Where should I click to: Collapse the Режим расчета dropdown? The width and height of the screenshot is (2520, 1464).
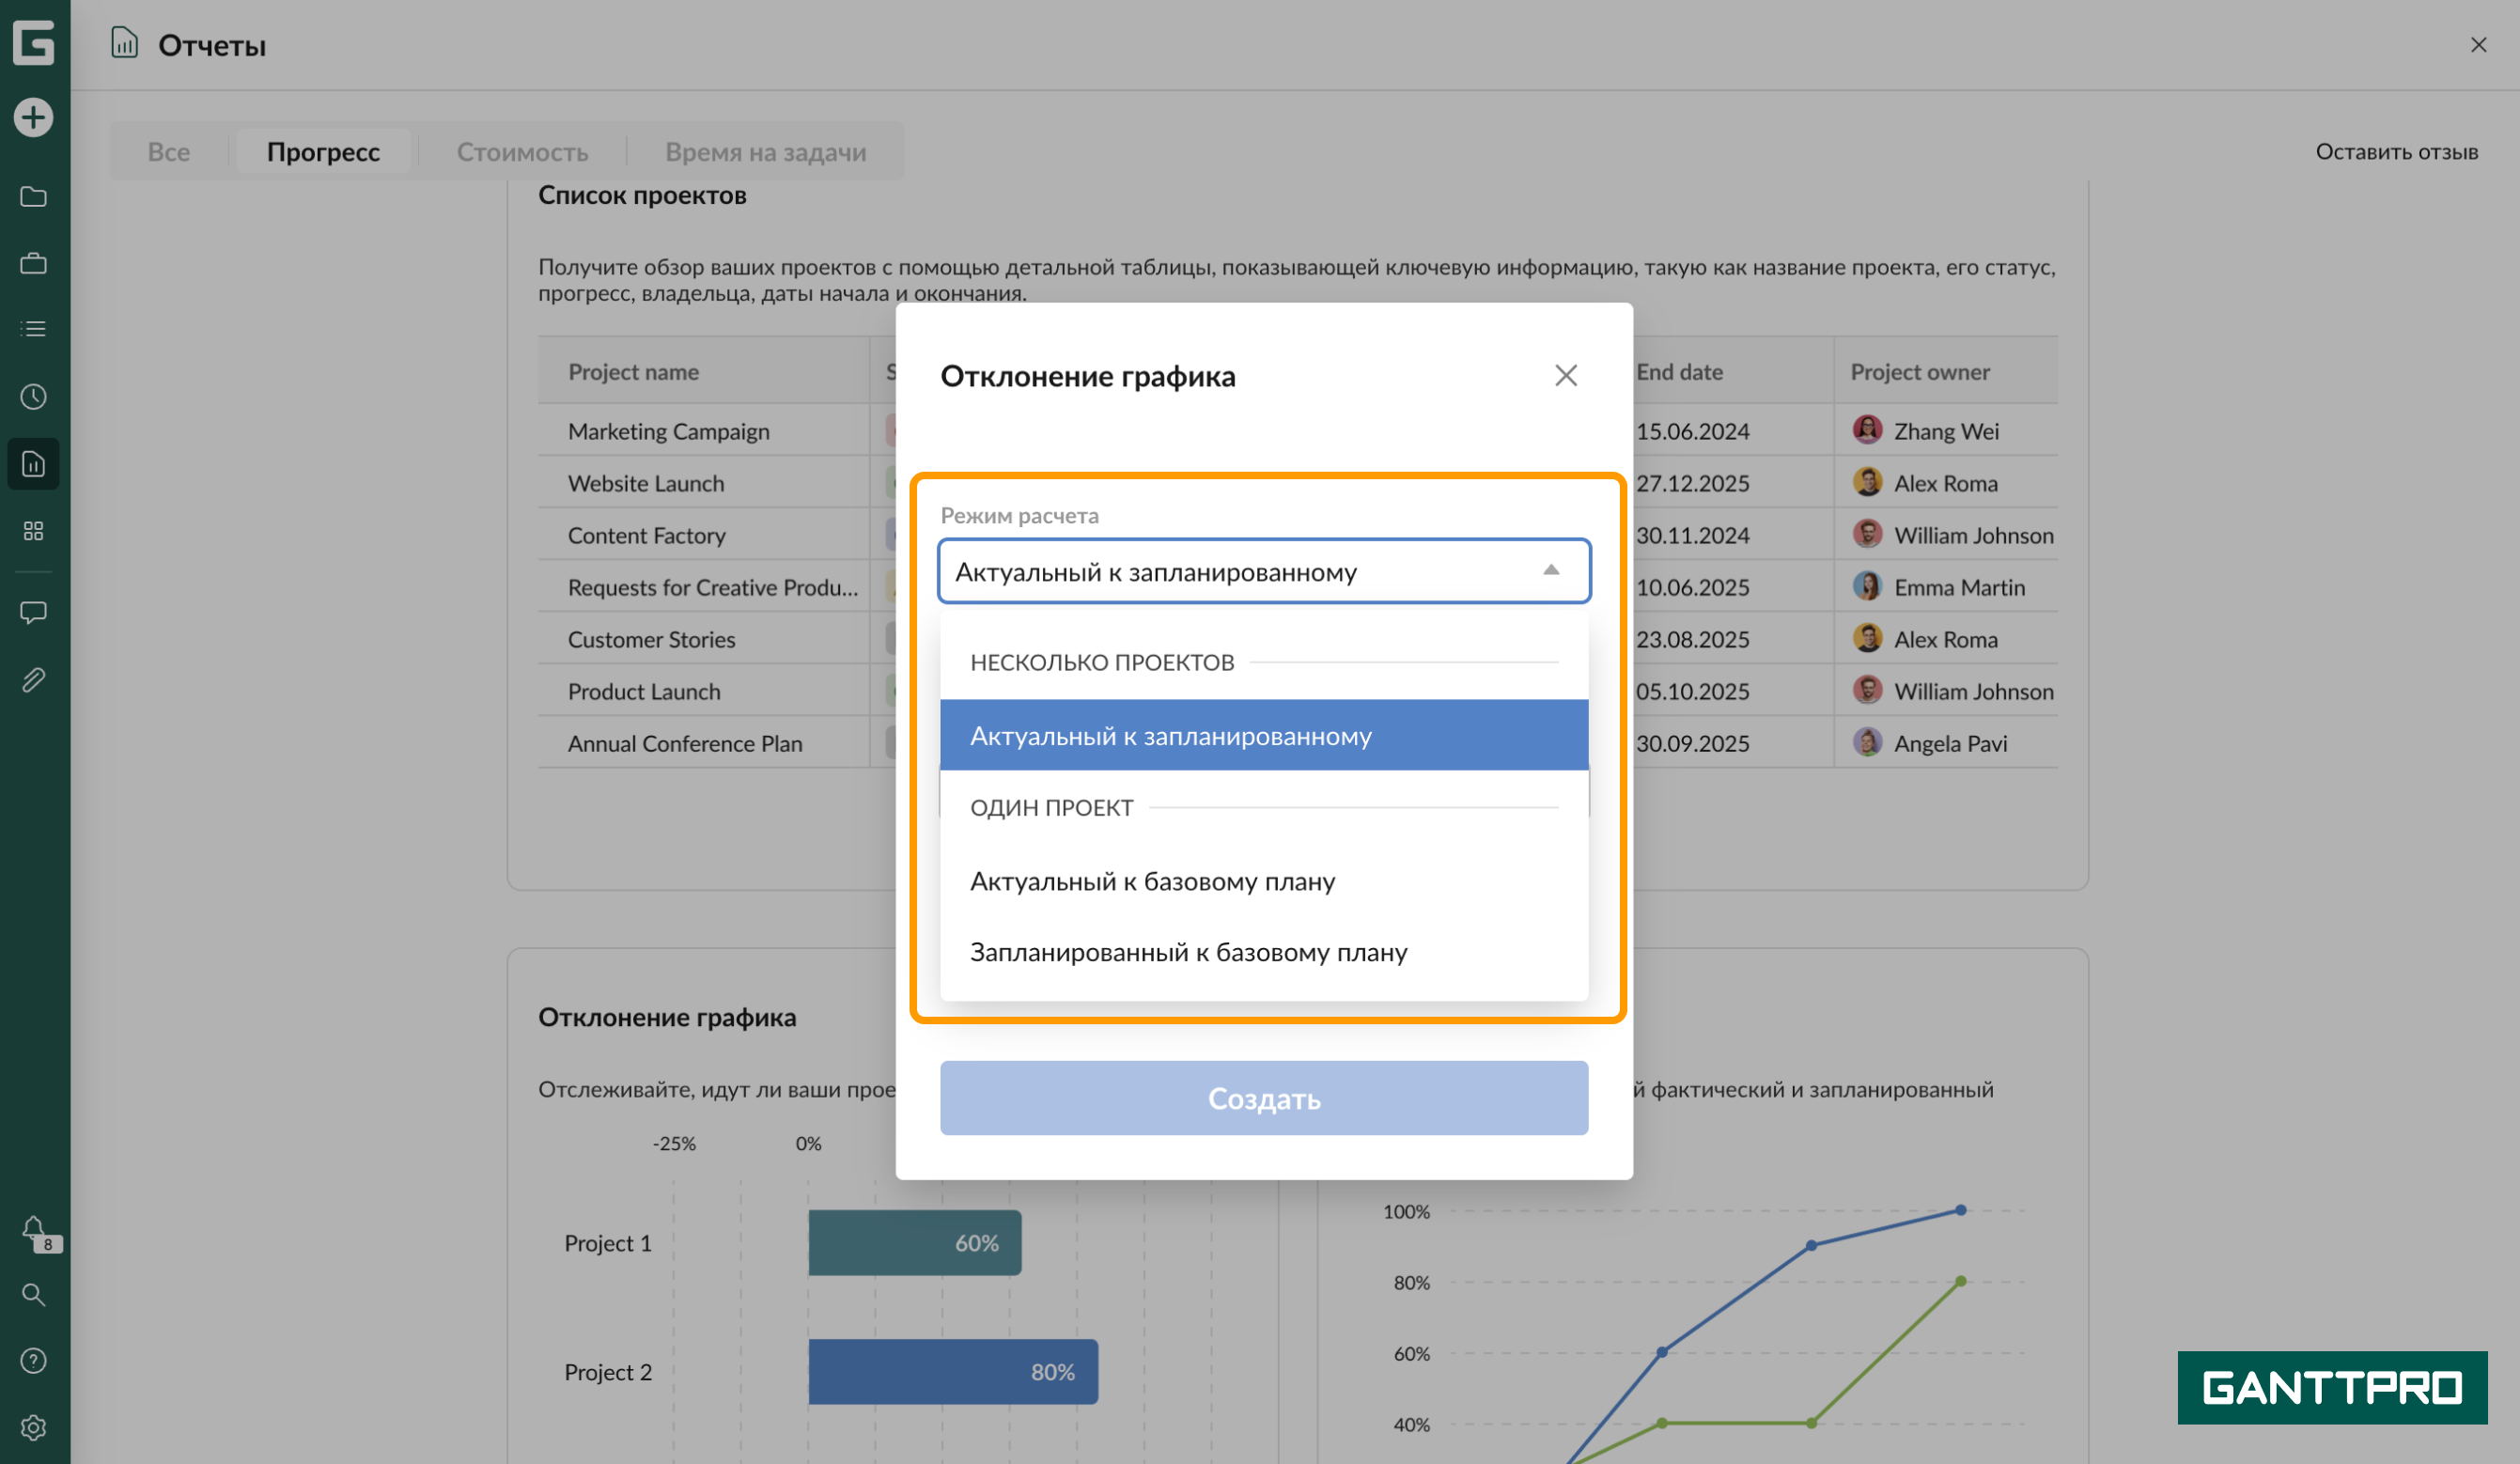[1550, 571]
